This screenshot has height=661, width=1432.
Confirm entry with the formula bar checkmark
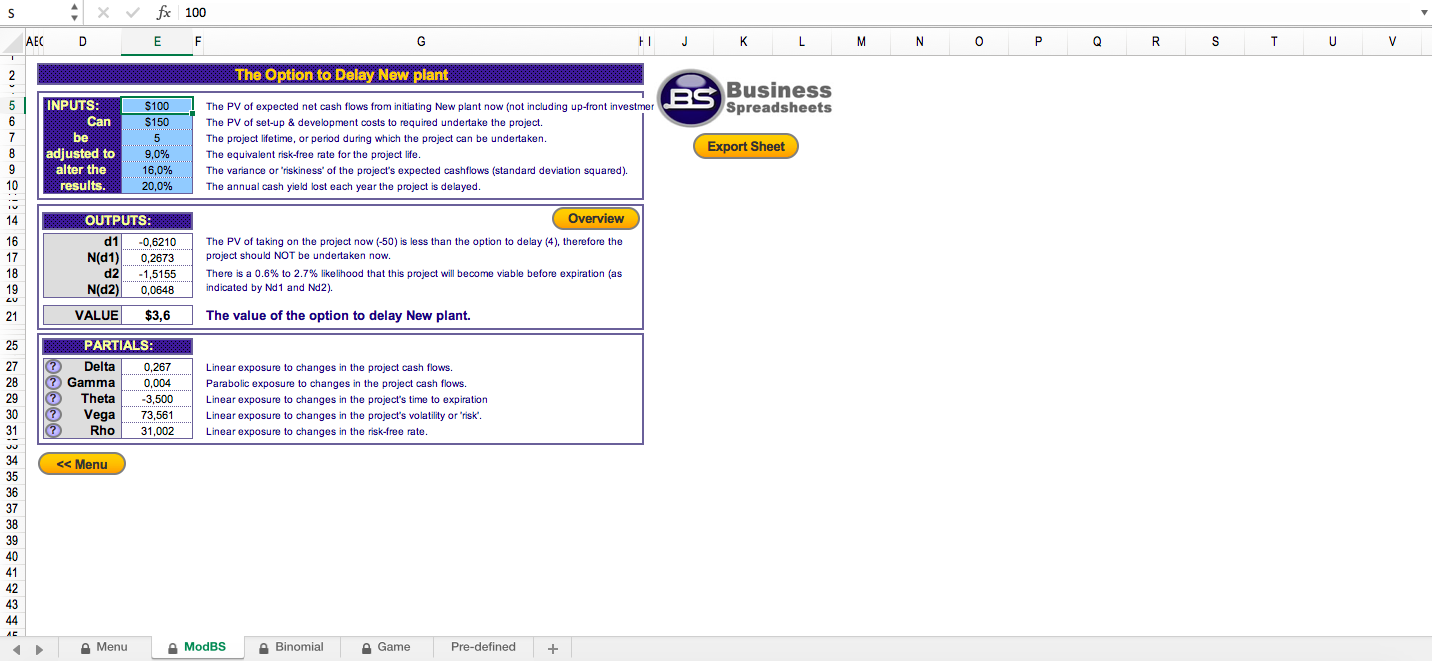tap(133, 12)
